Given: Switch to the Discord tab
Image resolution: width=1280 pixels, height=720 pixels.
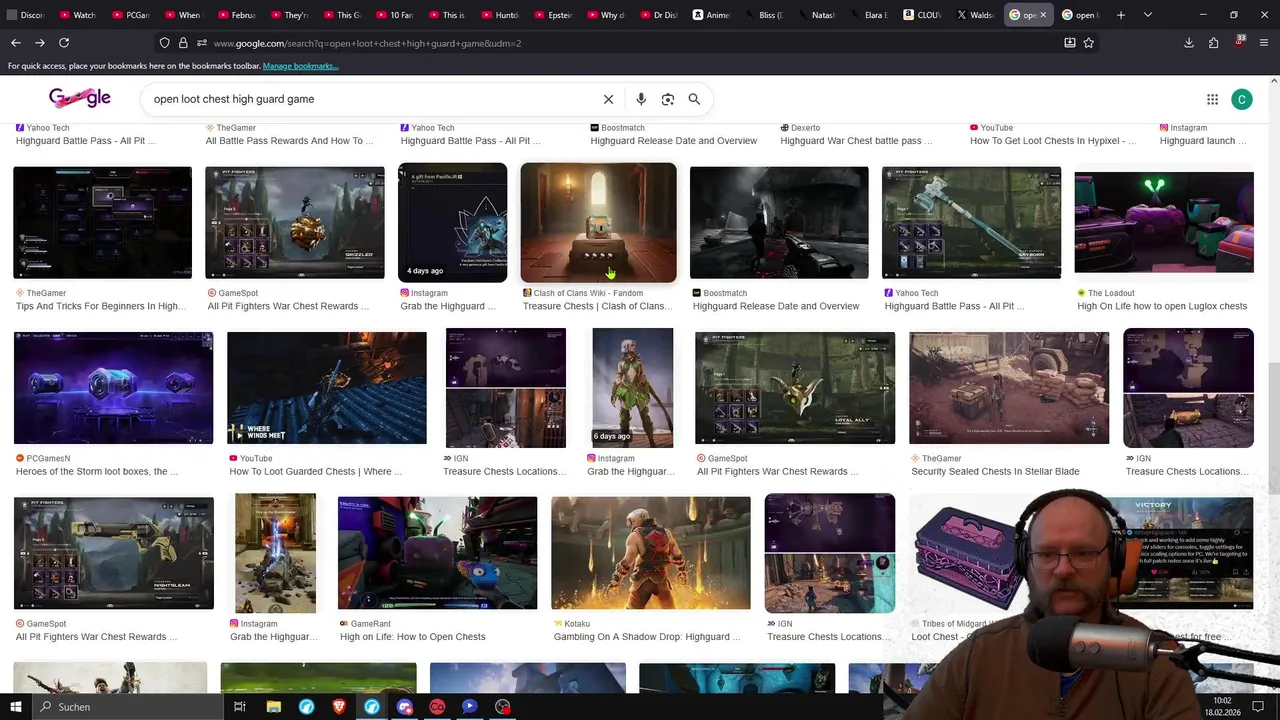Looking at the screenshot, I should tap(25, 15).
